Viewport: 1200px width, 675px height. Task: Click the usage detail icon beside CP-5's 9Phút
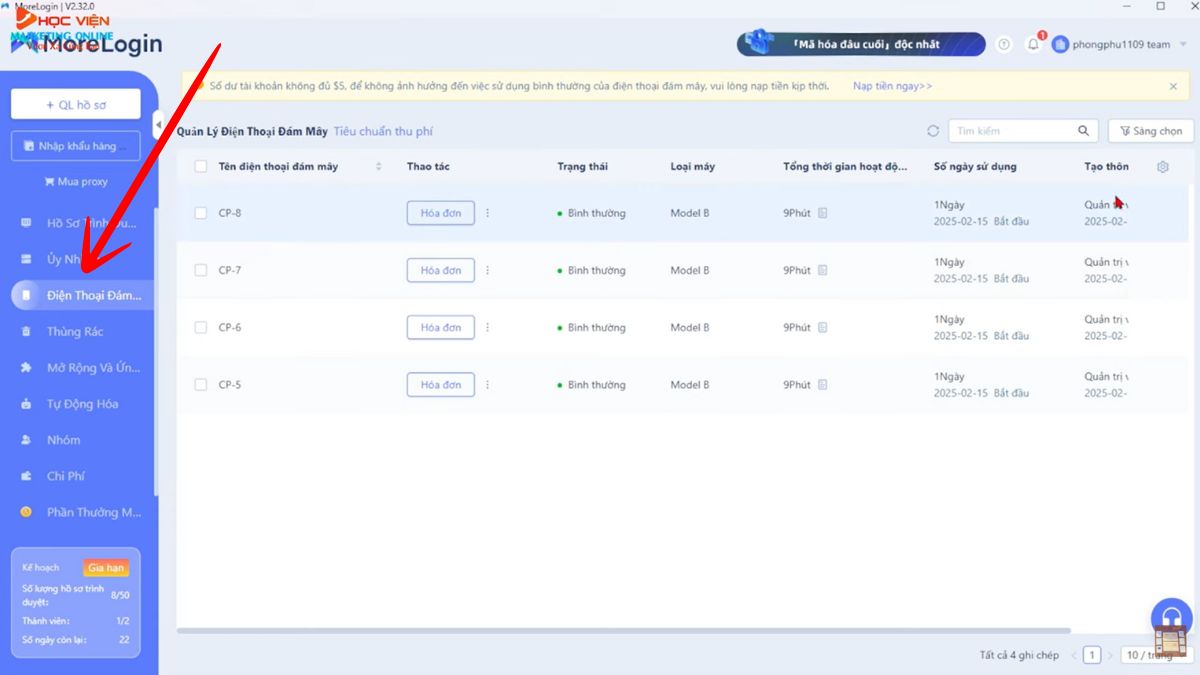pos(823,385)
